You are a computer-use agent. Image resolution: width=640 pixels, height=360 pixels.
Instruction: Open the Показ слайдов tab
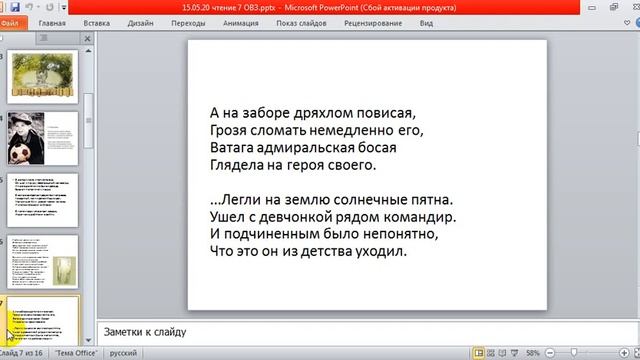(x=301, y=23)
